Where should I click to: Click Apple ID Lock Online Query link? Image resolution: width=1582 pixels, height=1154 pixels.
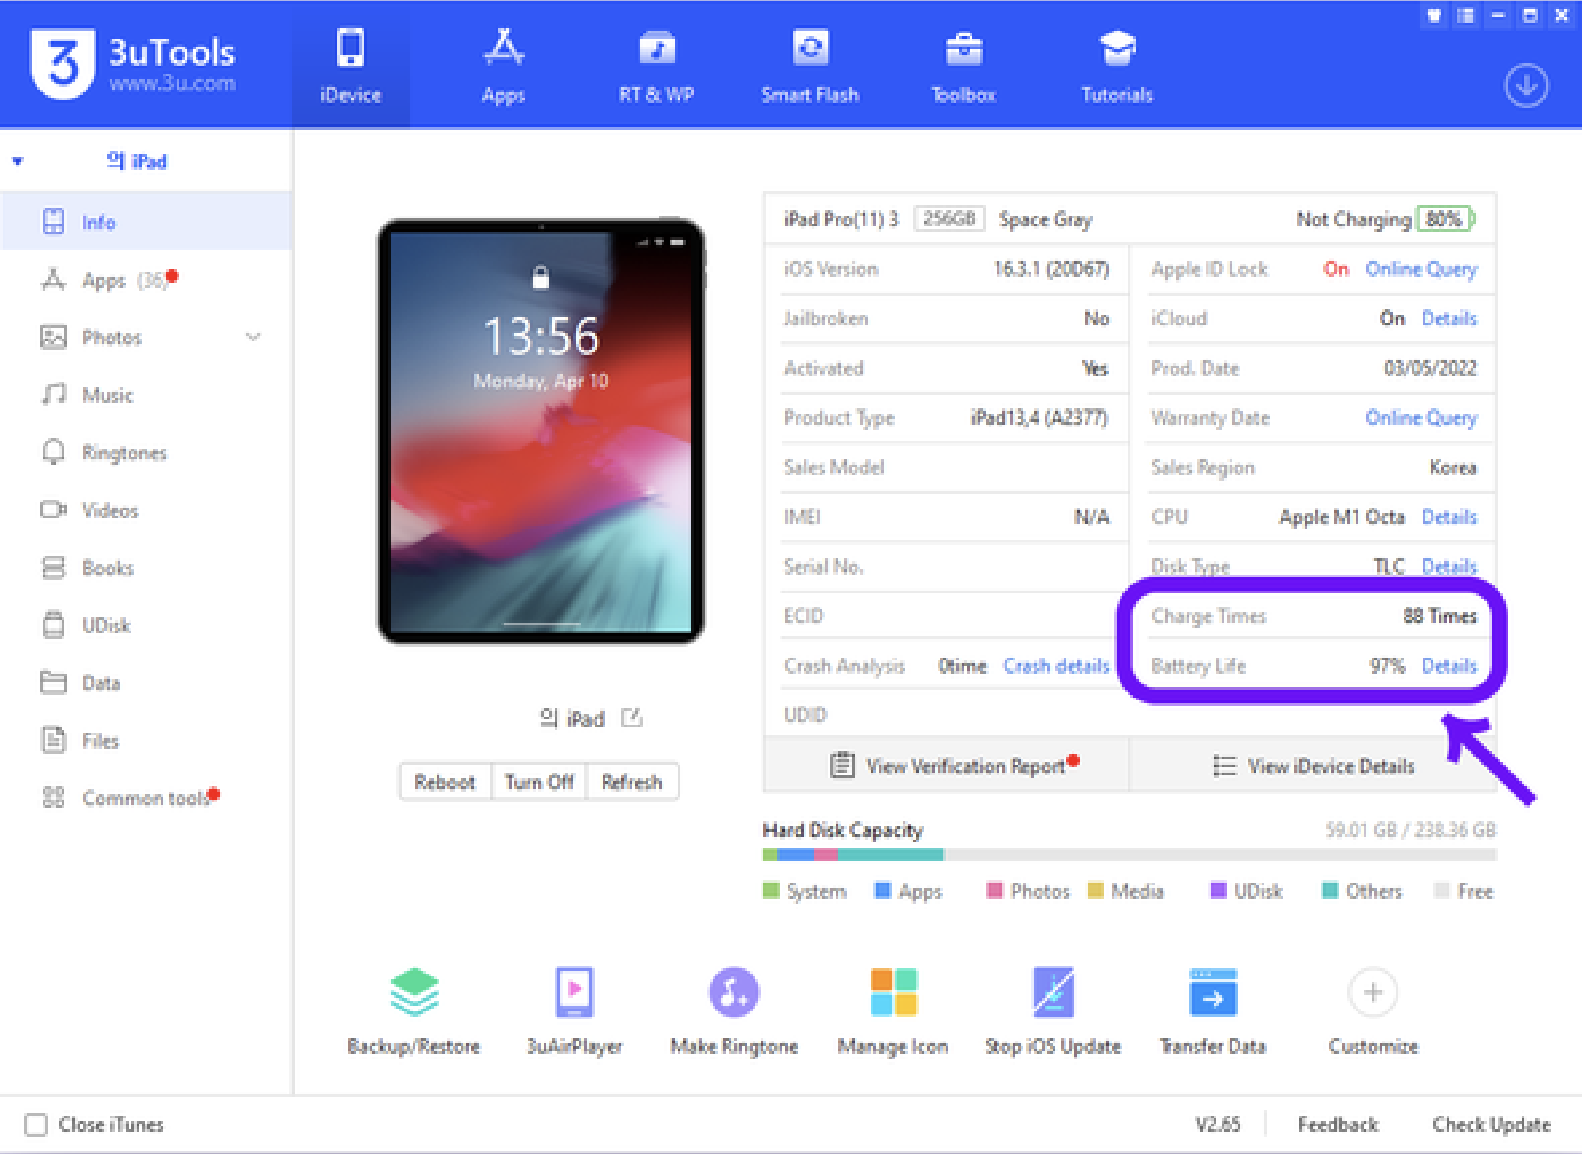[x=1421, y=269]
